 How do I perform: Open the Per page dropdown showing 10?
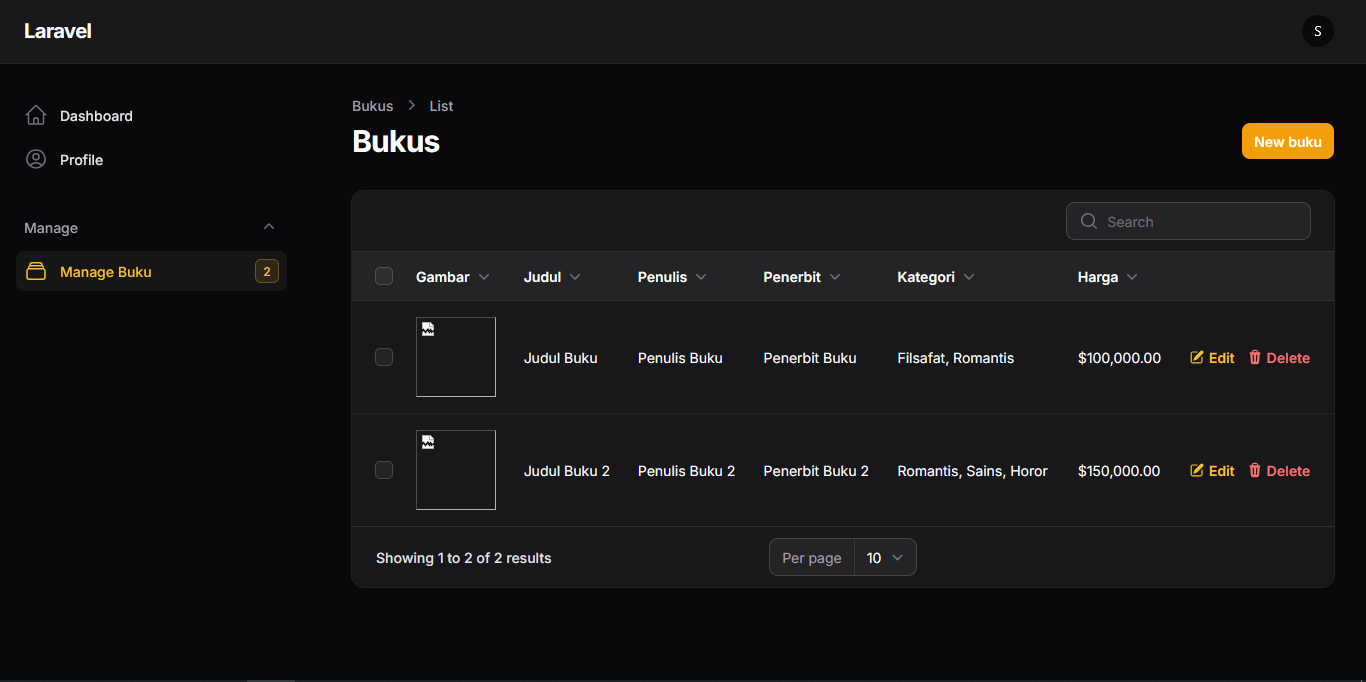tap(885, 558)
